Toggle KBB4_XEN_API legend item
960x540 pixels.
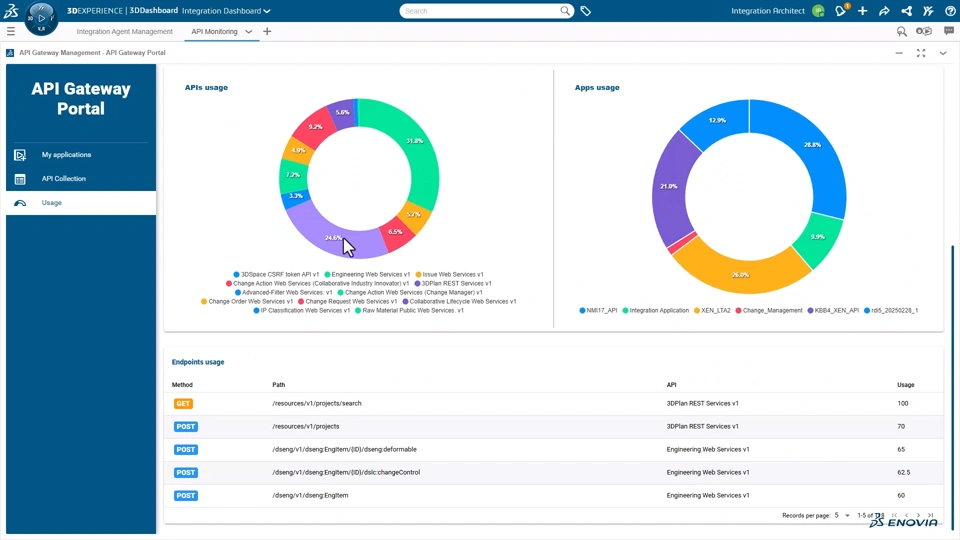tap(833, 310)
